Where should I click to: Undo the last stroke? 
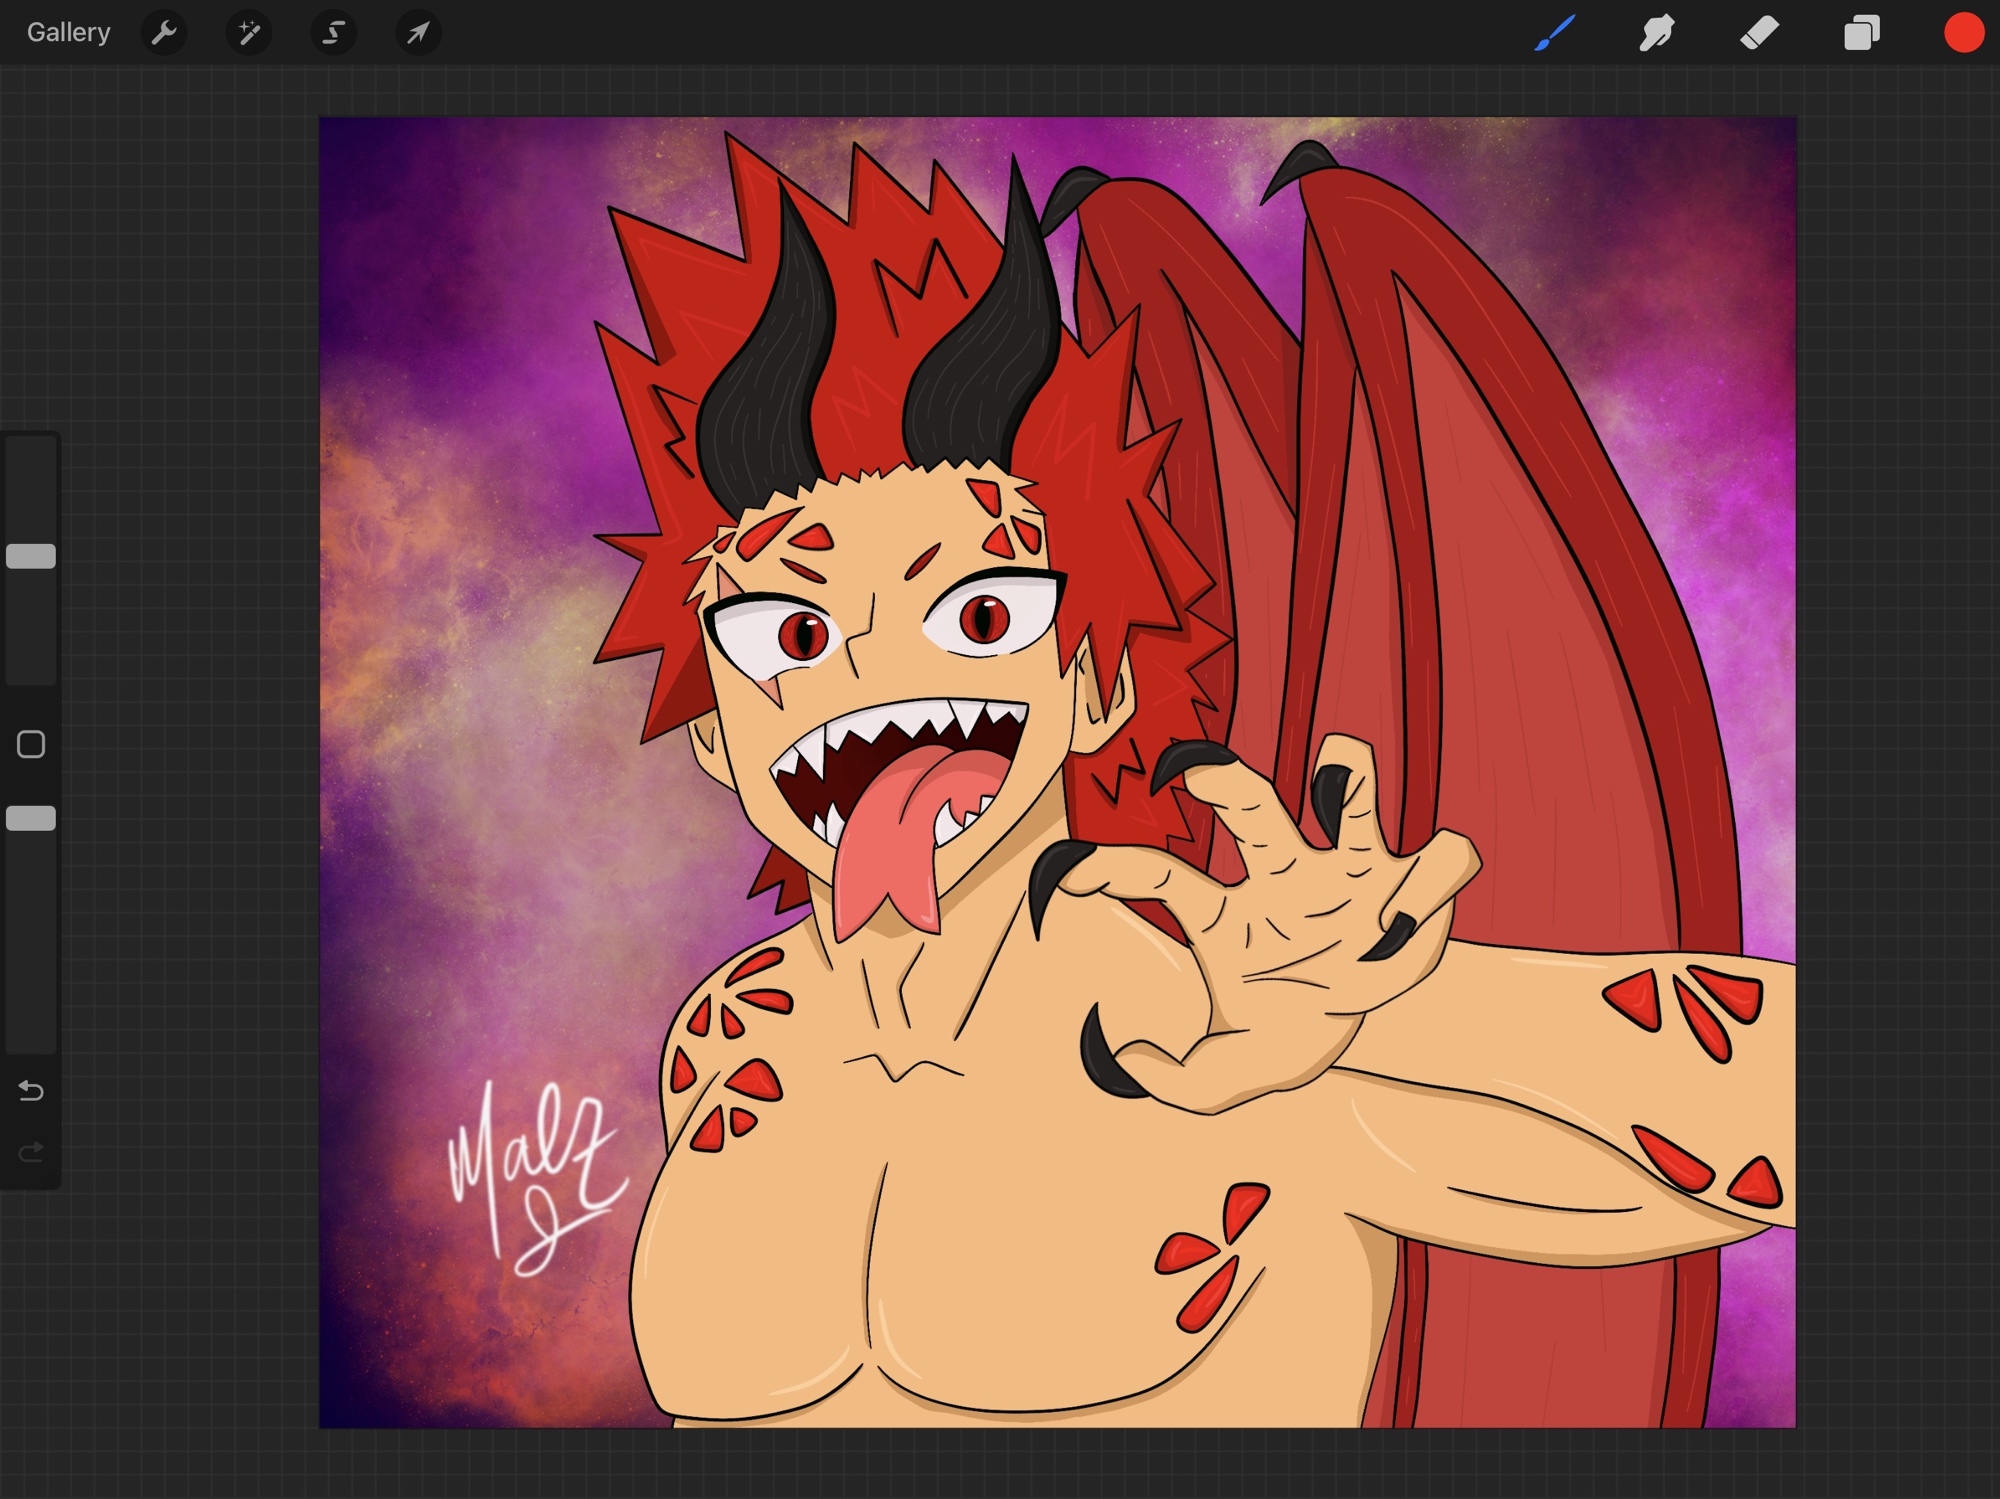click(31, 1090)
